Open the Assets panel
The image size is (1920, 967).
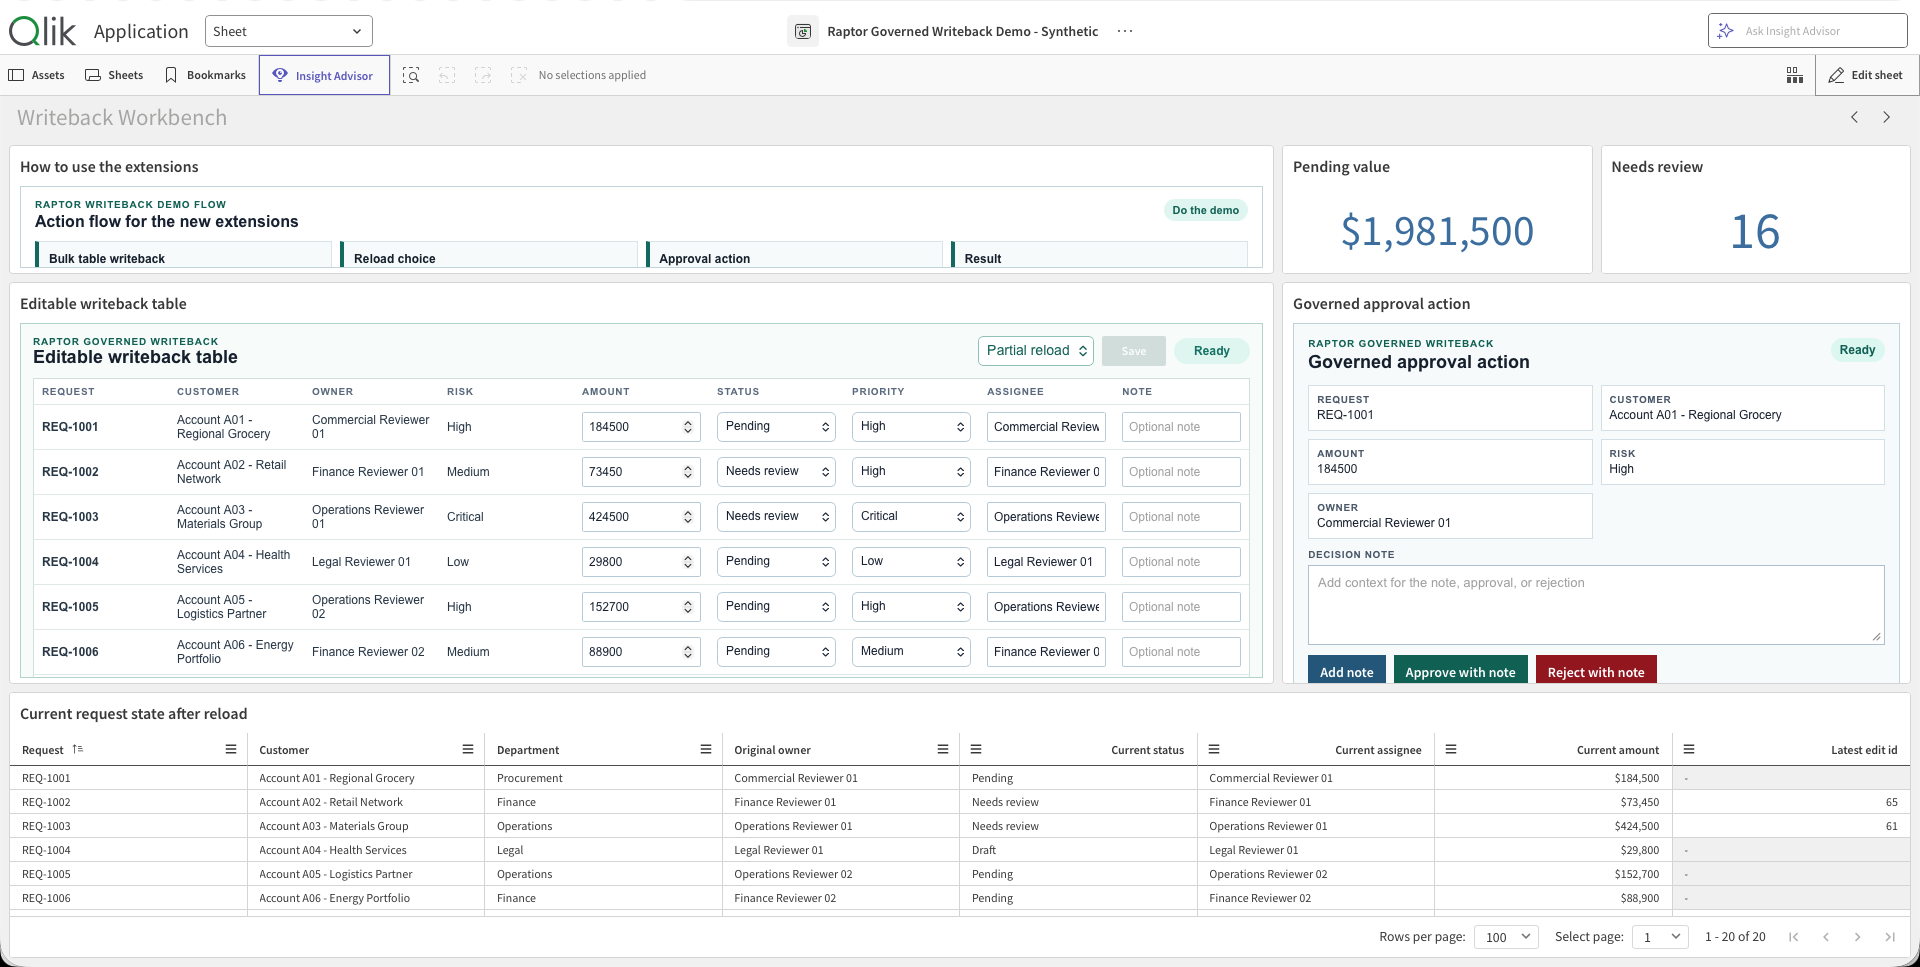tap(37, 75)
